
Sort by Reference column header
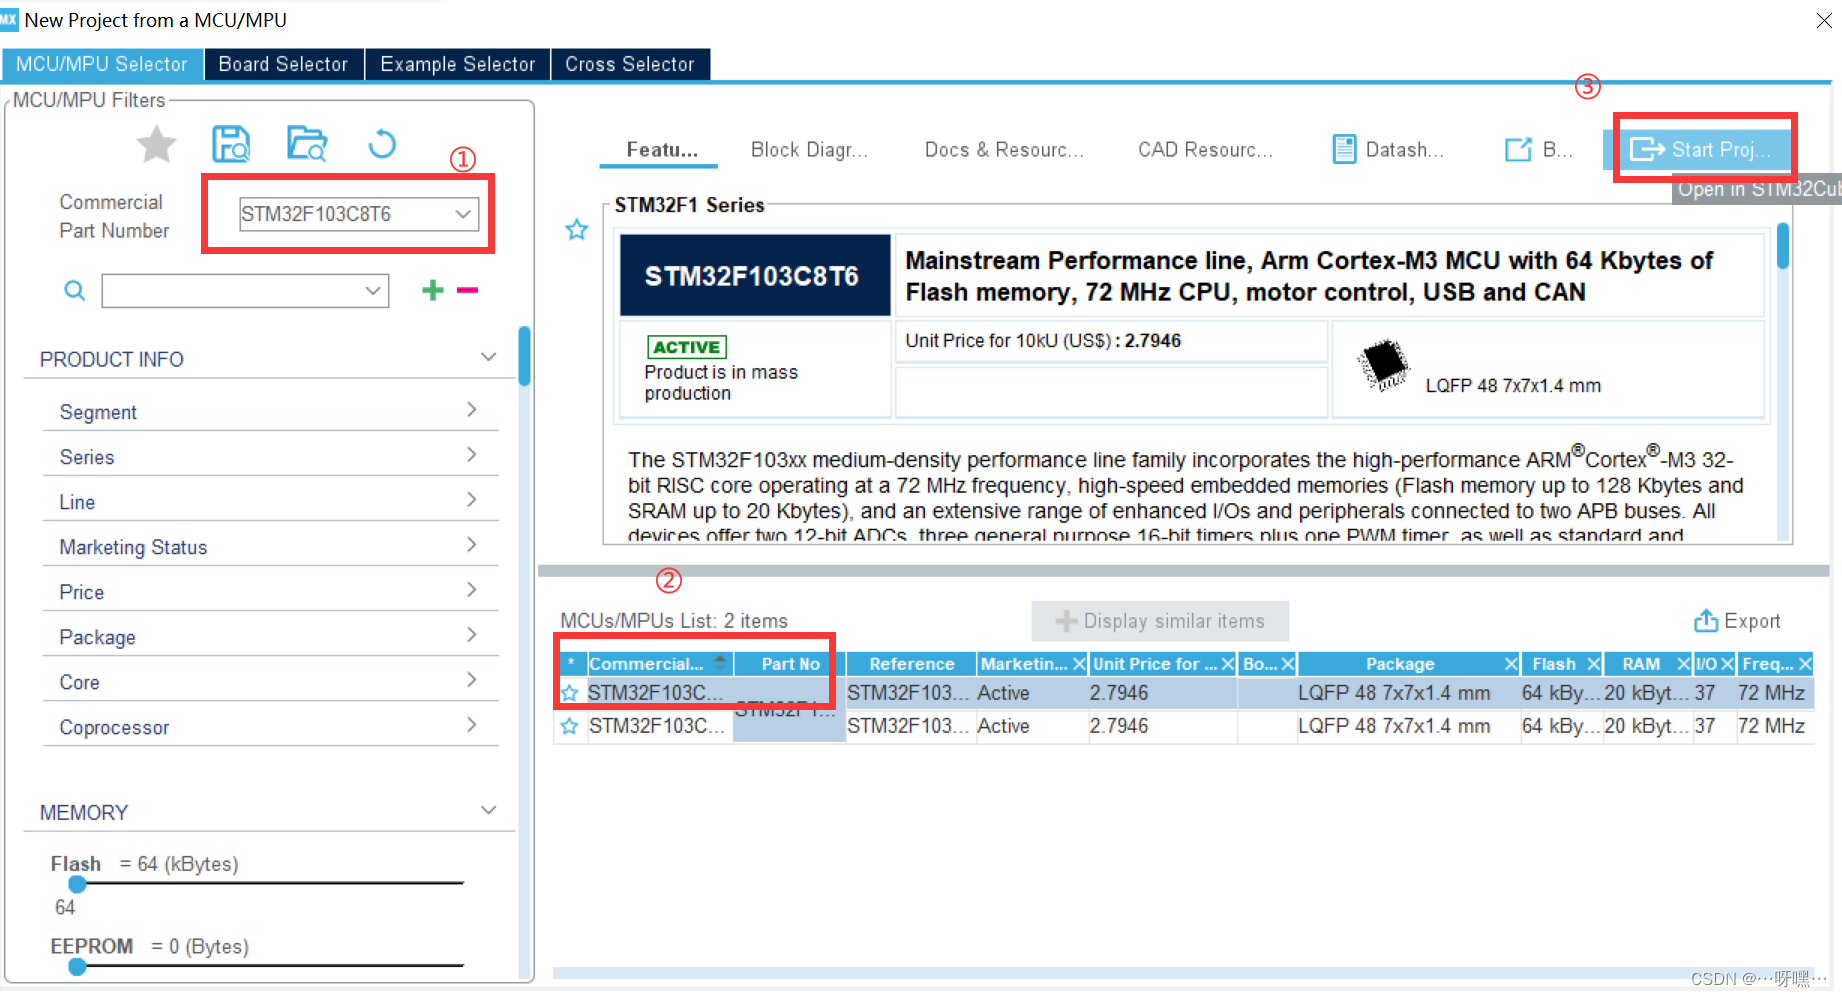pyautogui.click(x=911, y=664)
